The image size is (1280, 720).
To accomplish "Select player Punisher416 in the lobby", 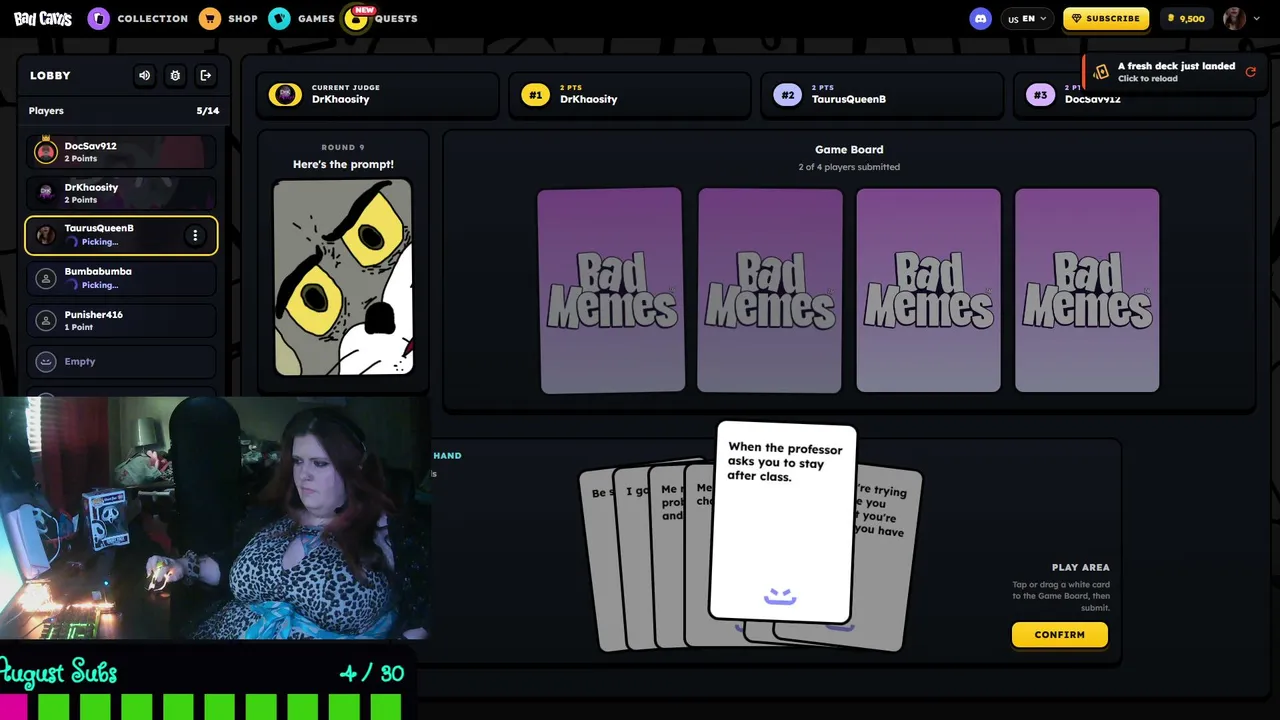I will click(121, 321).
